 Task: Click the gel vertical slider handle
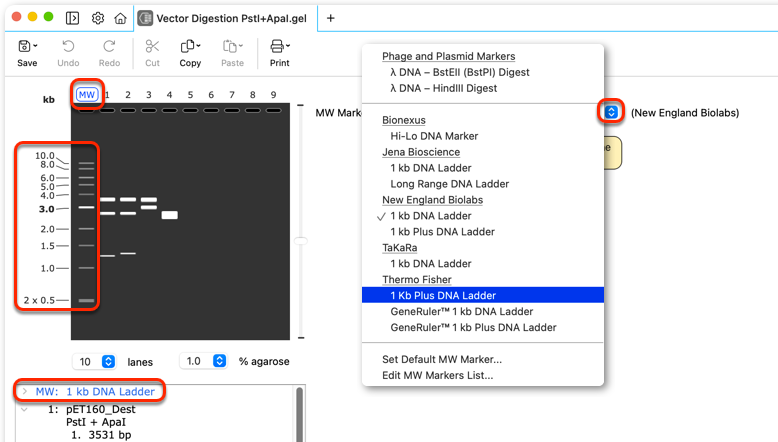click(x=301, y=241)
